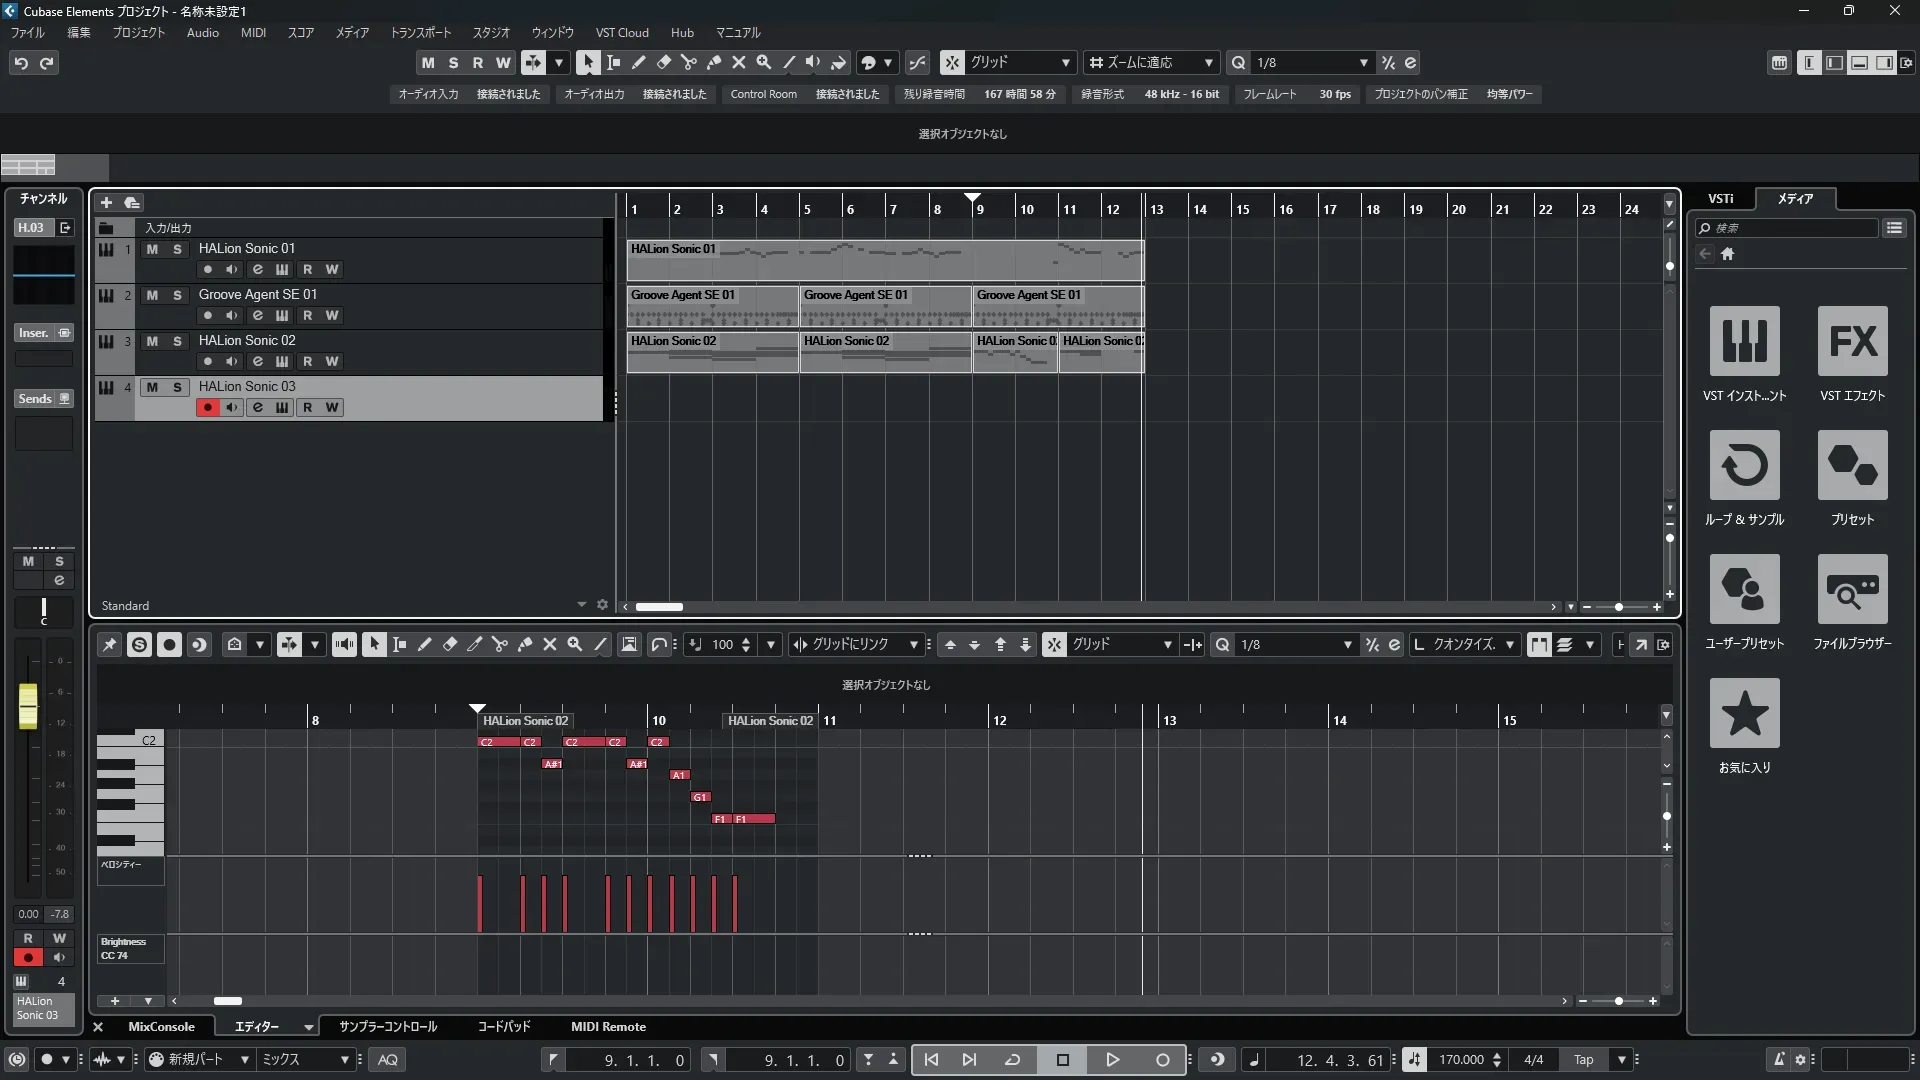Open VST Instruments in the Media panel
The height and width of the screenshot is (1080, 1920).
point(1744,342)
